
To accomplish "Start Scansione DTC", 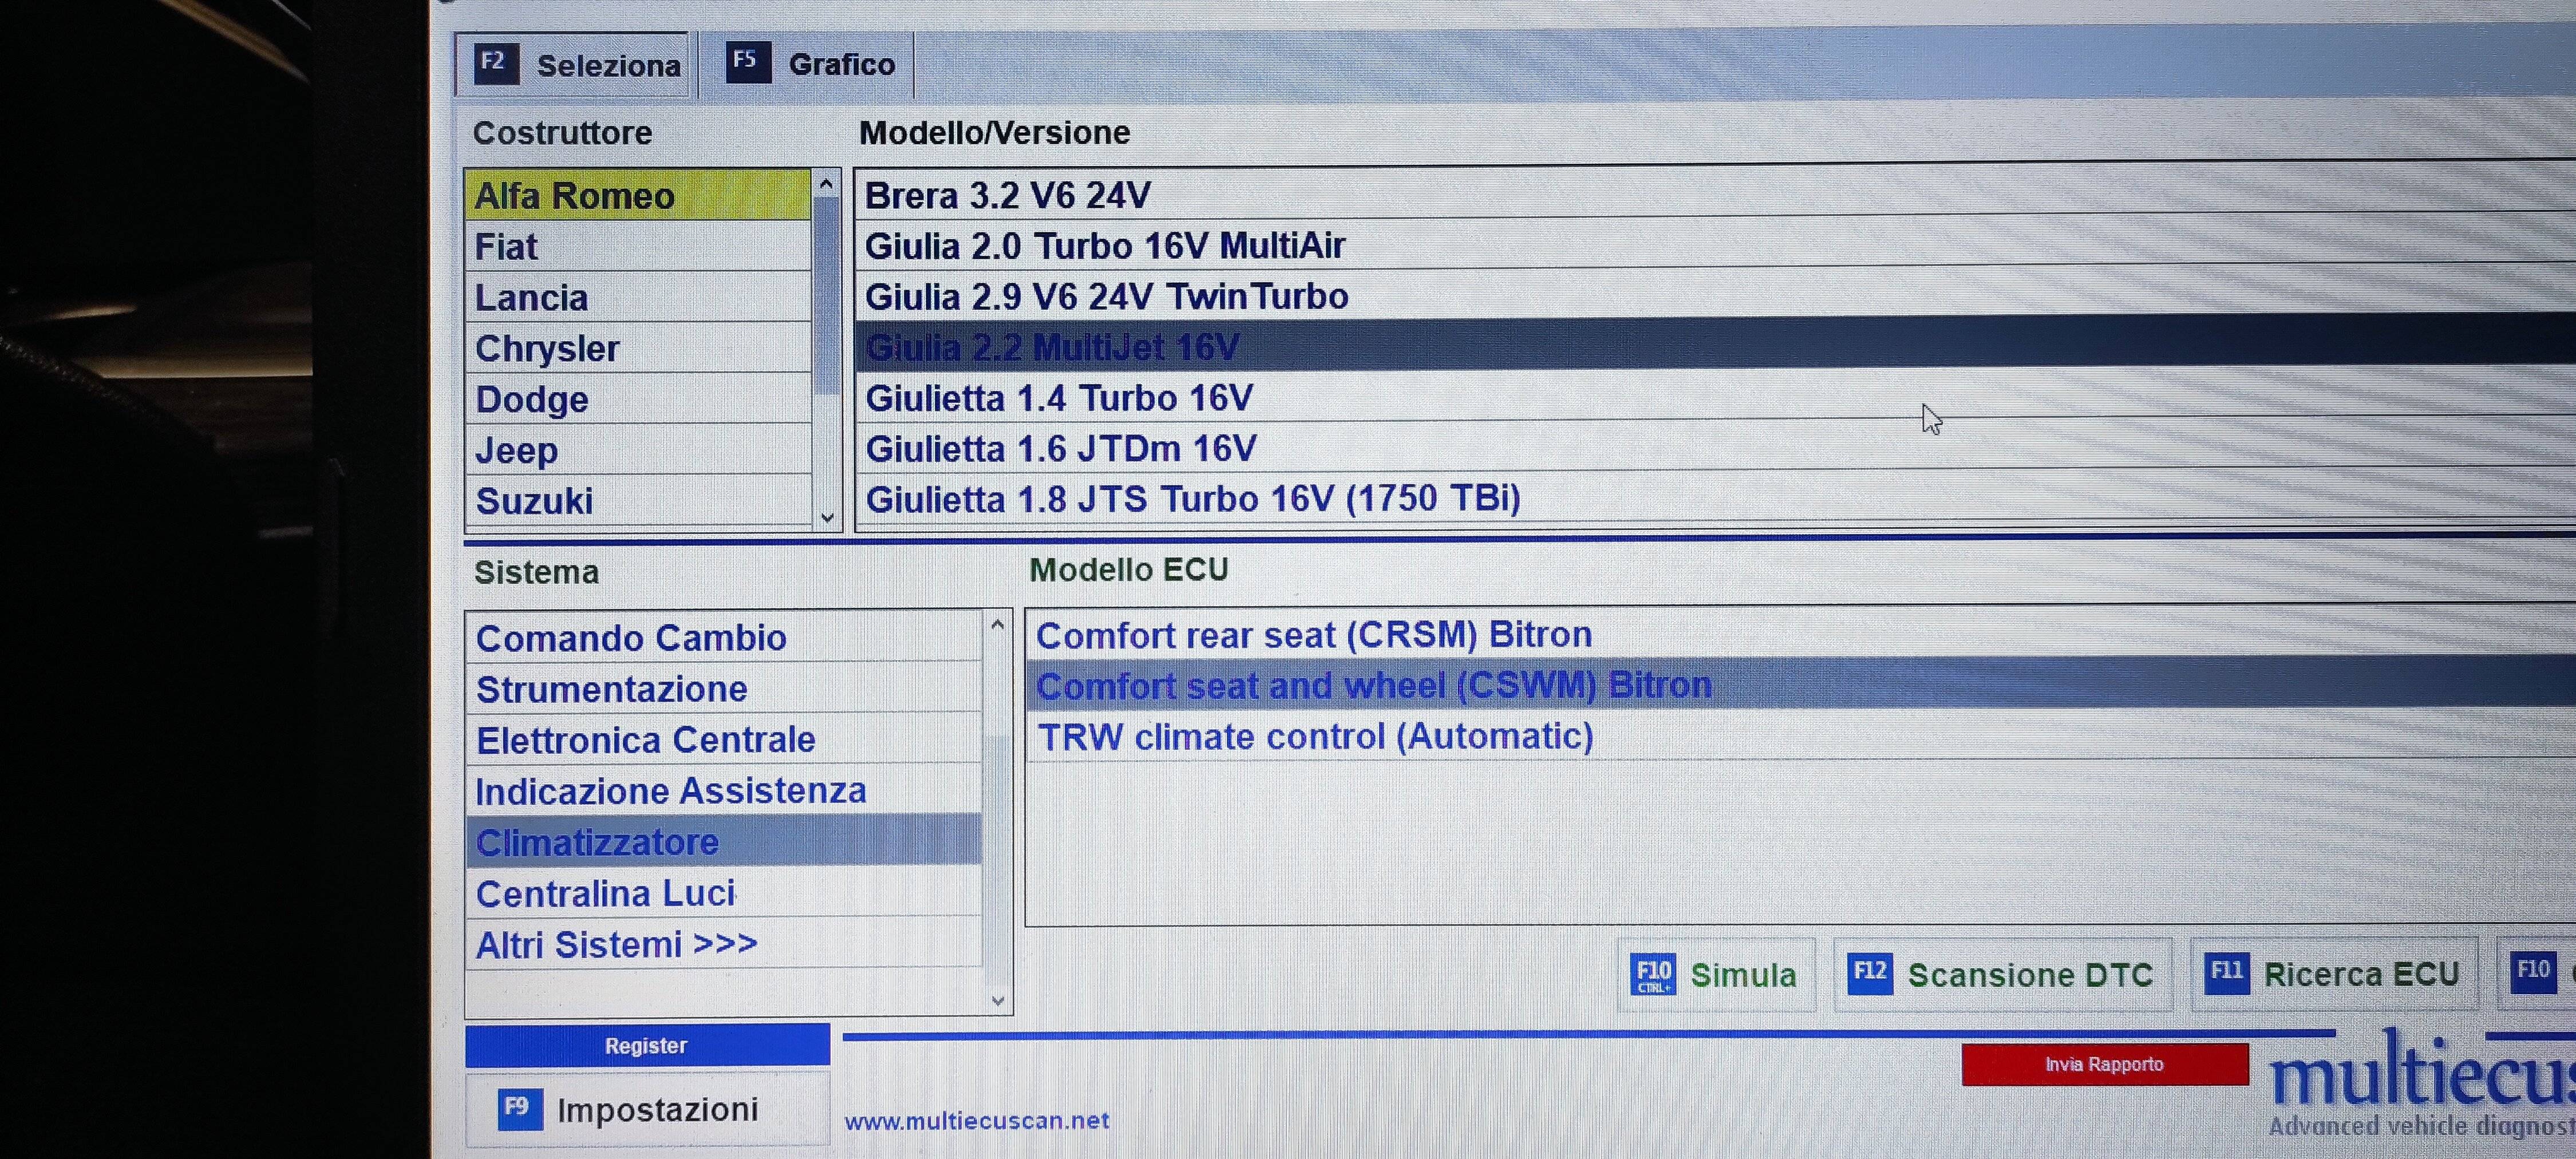I will 2002,974.
